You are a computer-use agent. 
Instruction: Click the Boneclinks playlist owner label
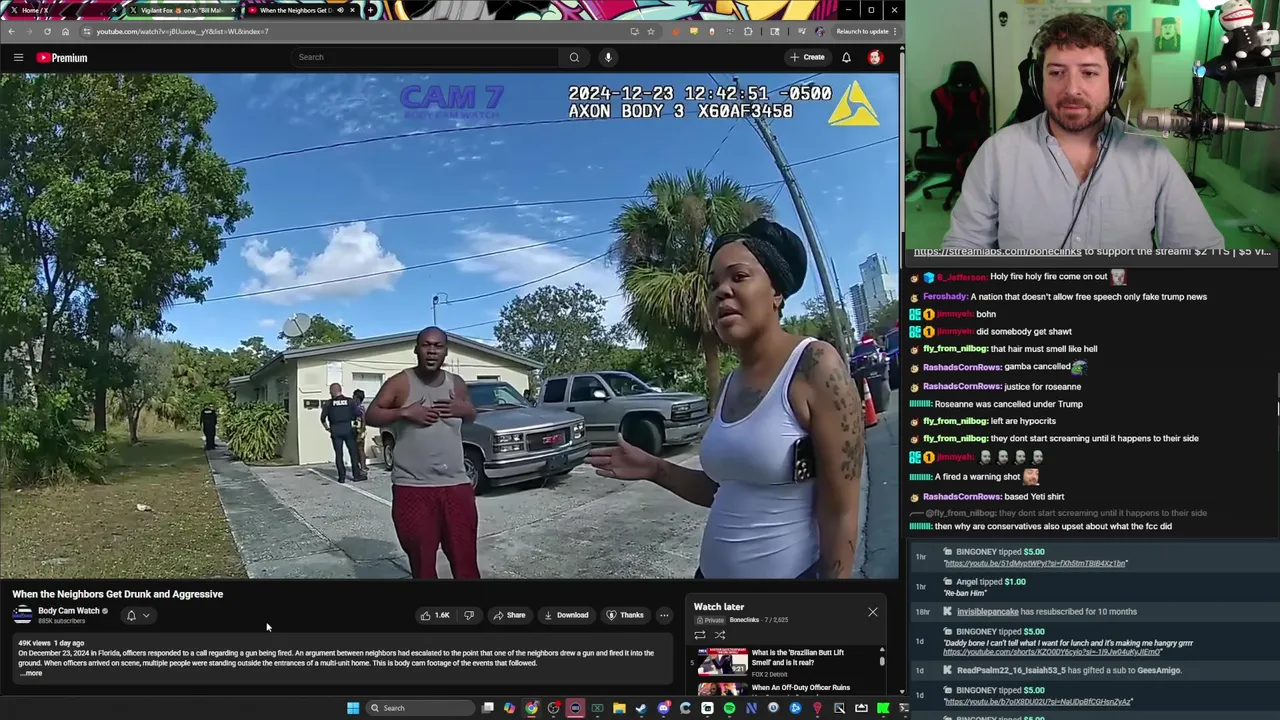coord(743,620)
